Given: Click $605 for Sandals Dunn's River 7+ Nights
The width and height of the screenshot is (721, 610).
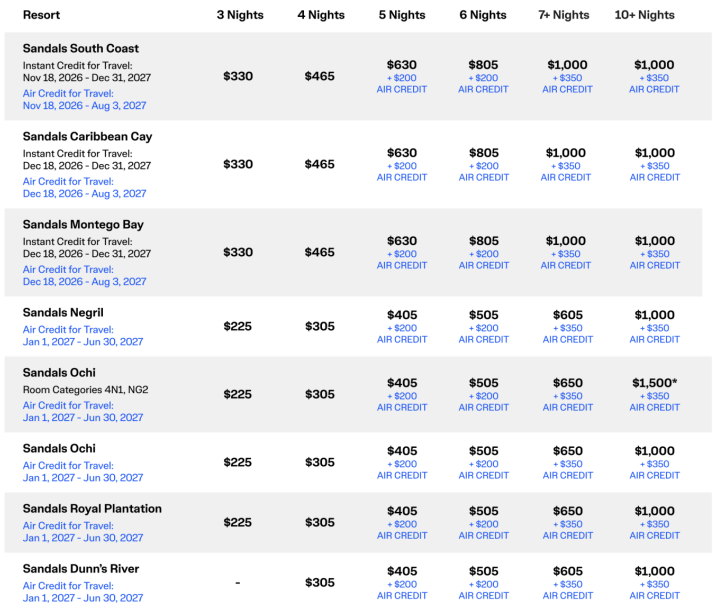Looking at the screenshot, I should point(568,571).
